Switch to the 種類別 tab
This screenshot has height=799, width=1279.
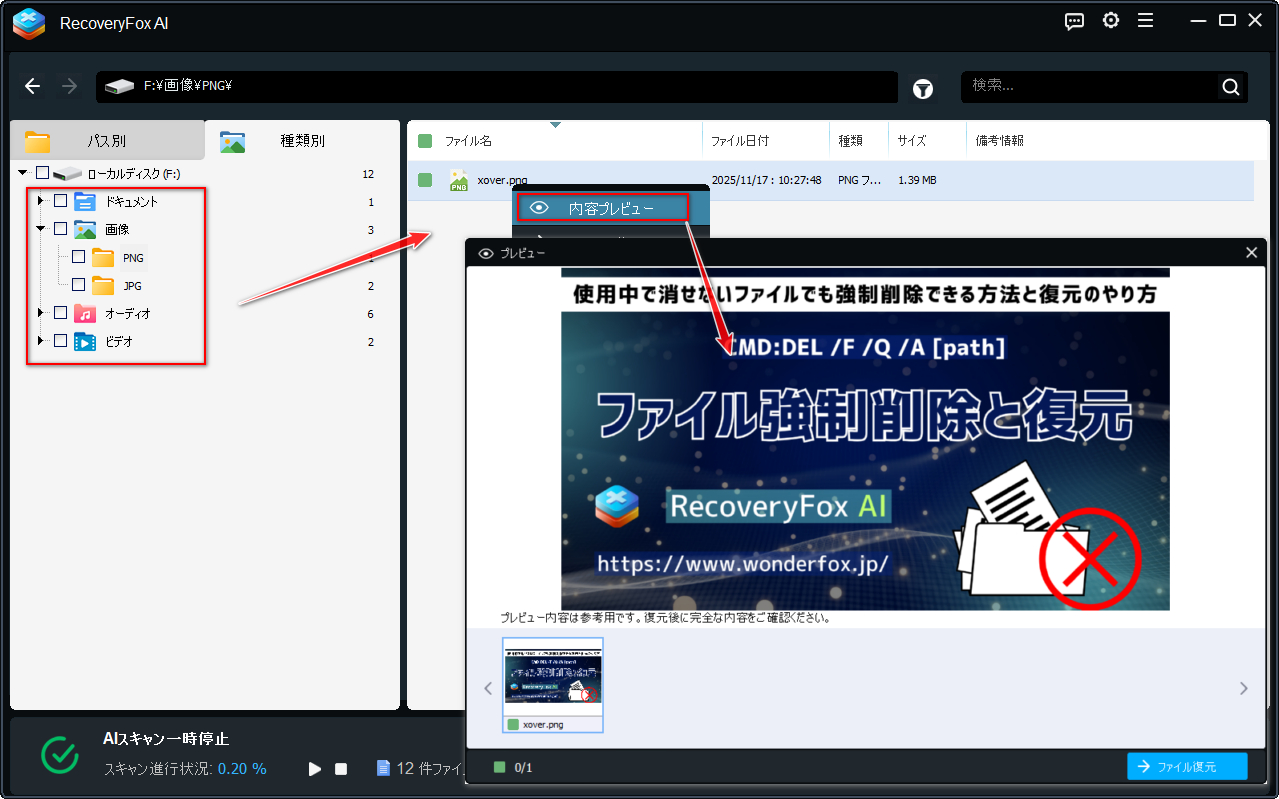pyautogui.click(x=302, y=139)
